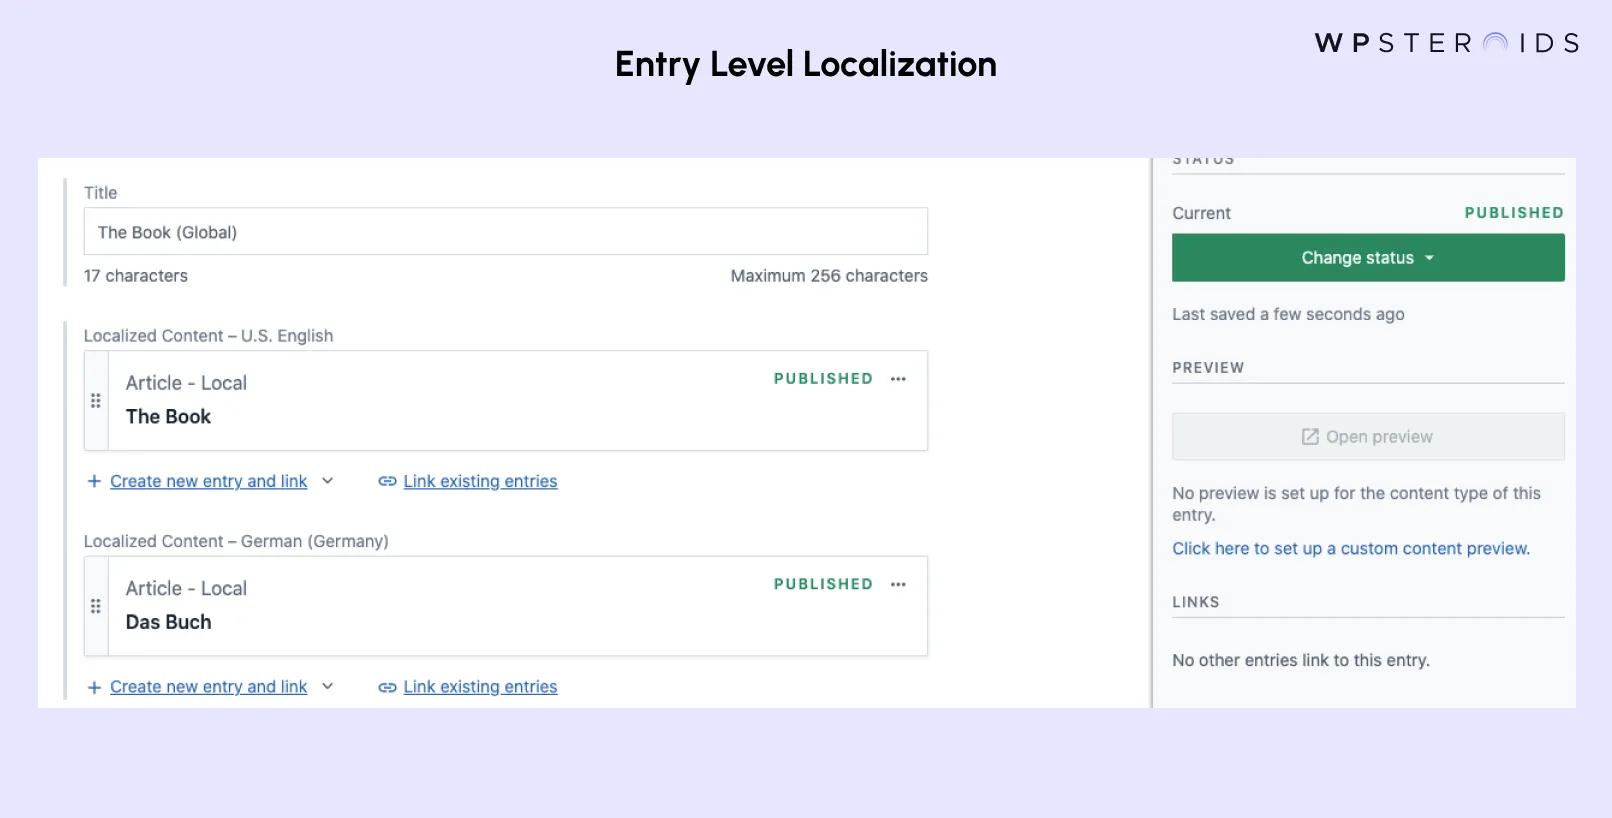Open the Change status dropdown
1612x818 pixels.
[x=1368, y=257]
